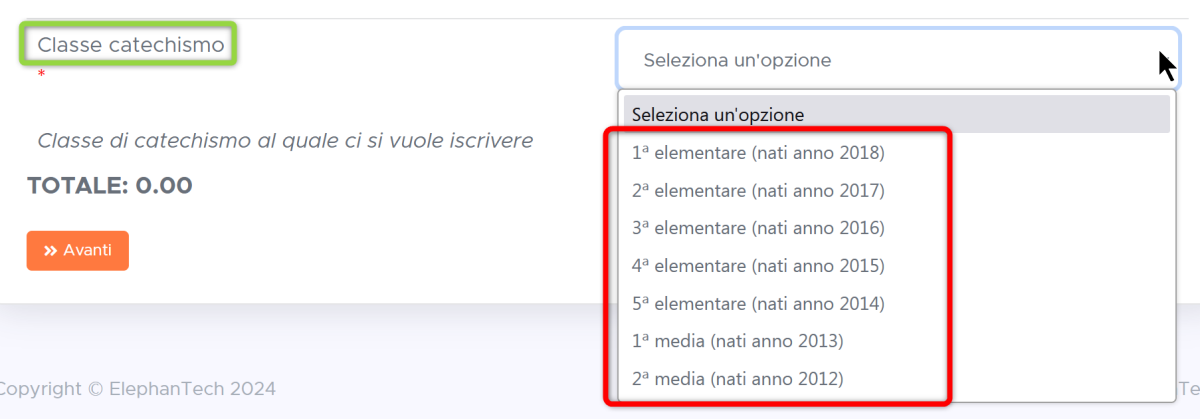
Task: Select 5ª elementare (nati anno 2014)
Action: tap(758, 303)
